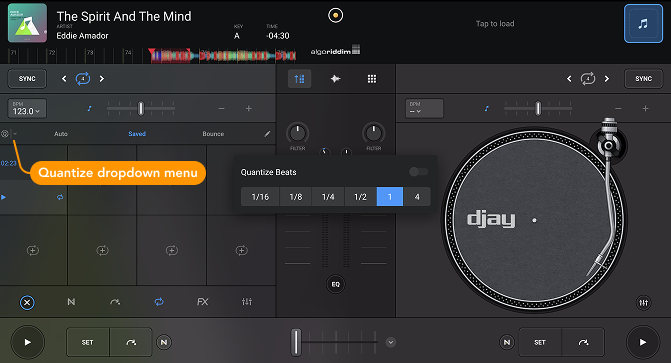Screen dimensions: 671x363
Task: Open the left deck FX tool
Action: pyautogui.click(x=202, y=302)
